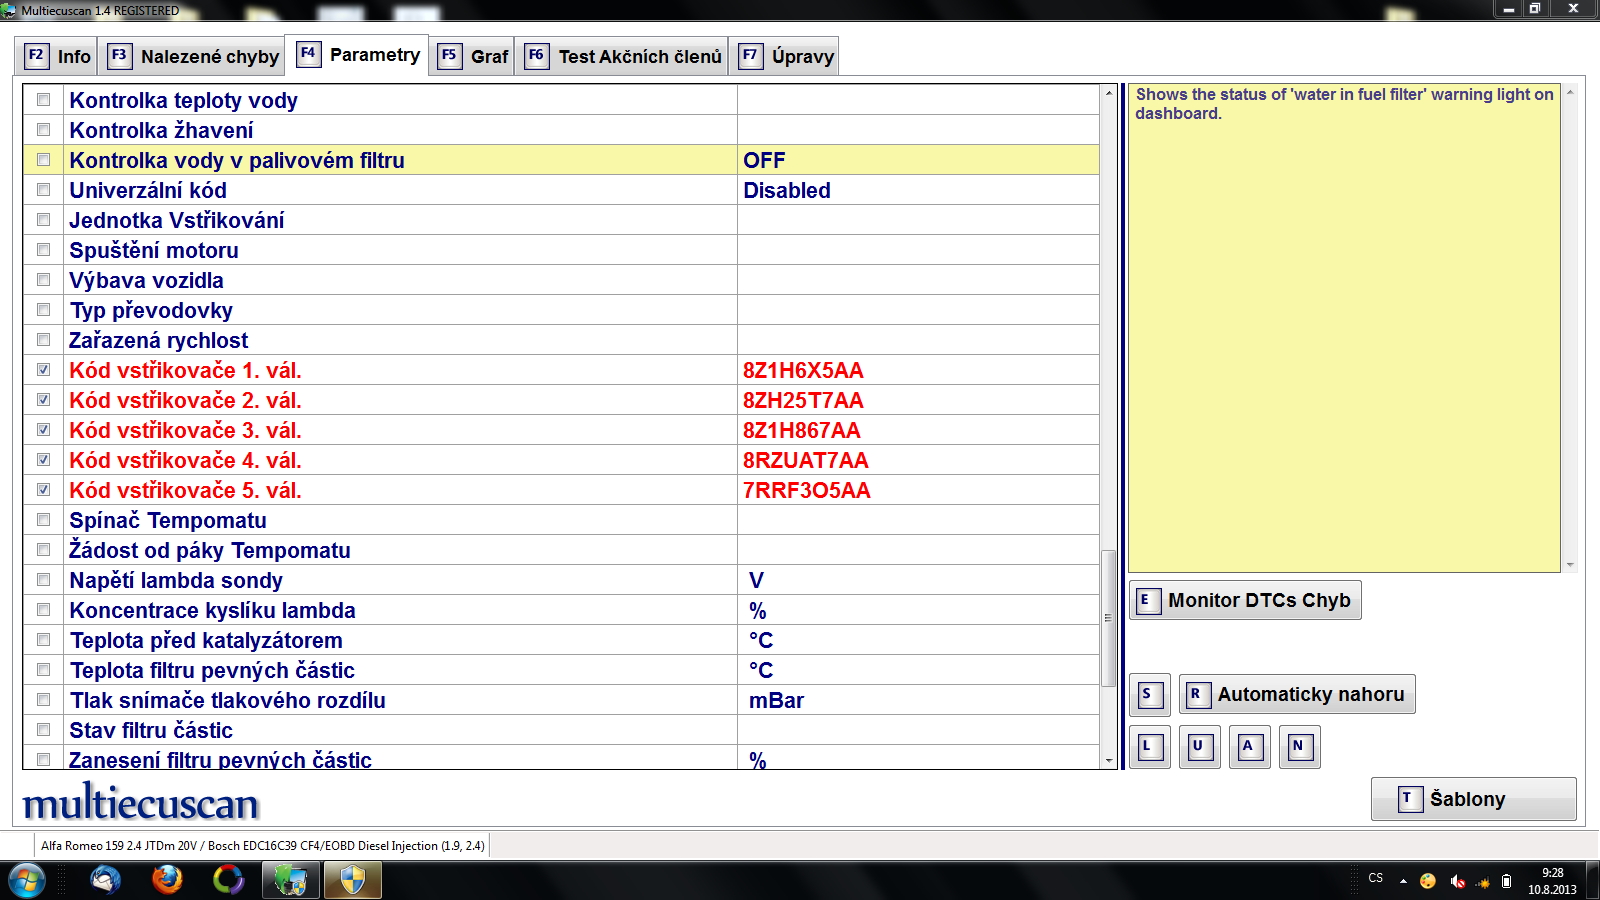Show hidden system tray icons
Viewport: 1600px width, 900px height.
[x=1403, y=881]
